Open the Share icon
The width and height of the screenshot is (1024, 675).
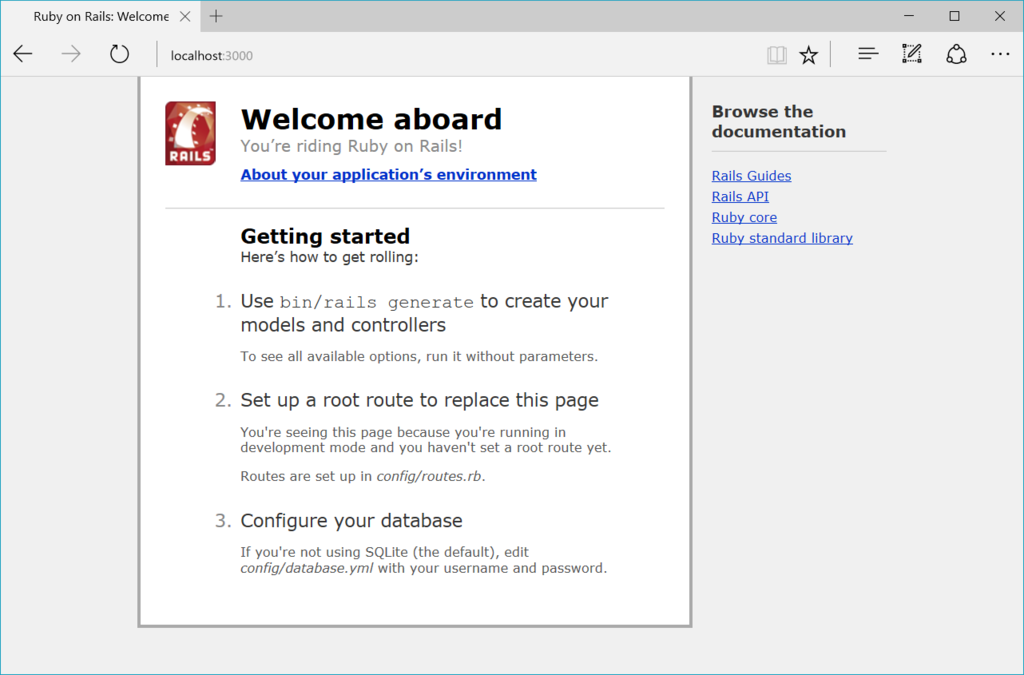(956, 54)
